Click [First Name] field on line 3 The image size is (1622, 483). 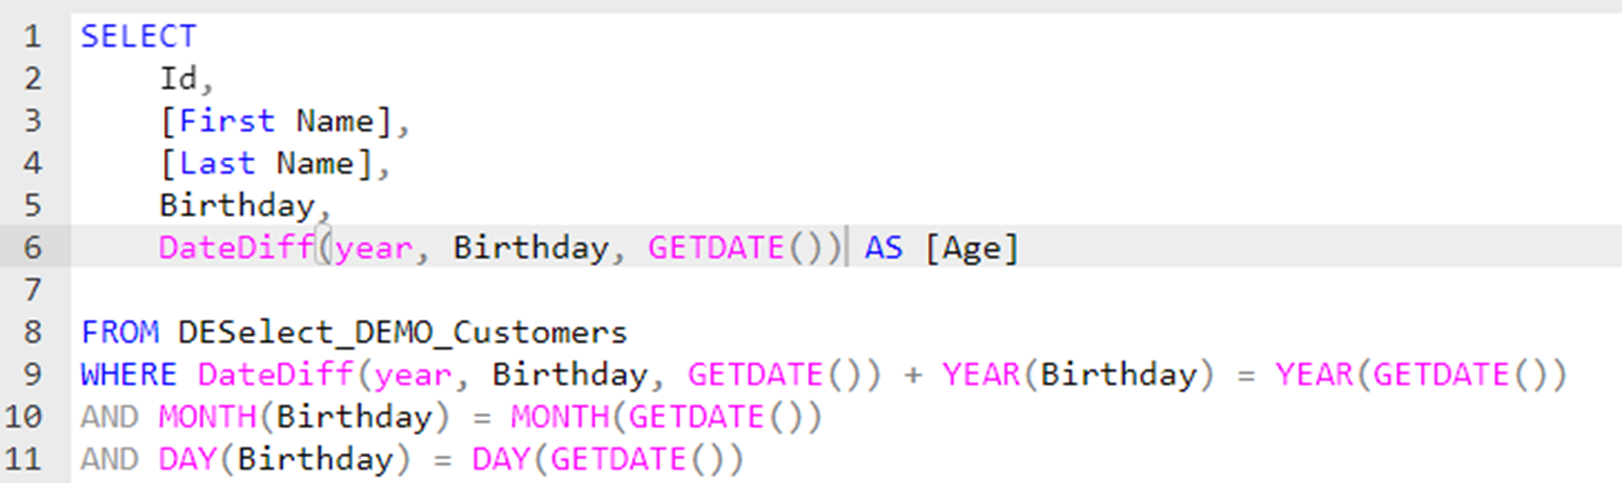click(276, 121)
